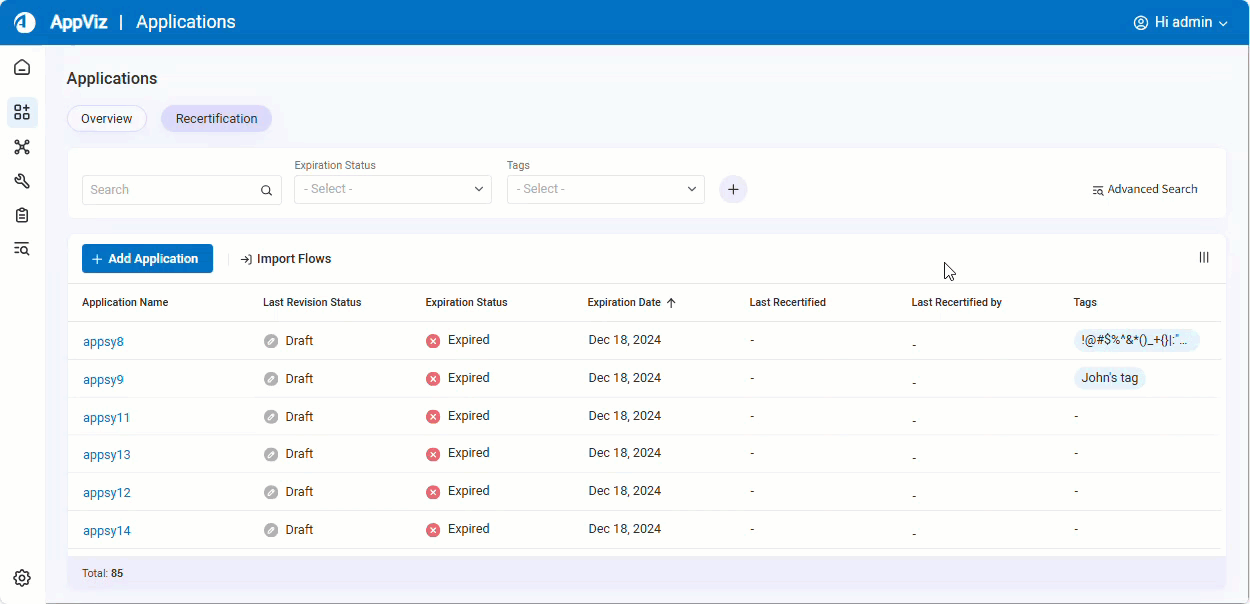Click the Import Flows button
Viewport: 1250px width, 604px height.
click(x=286, y=258)
